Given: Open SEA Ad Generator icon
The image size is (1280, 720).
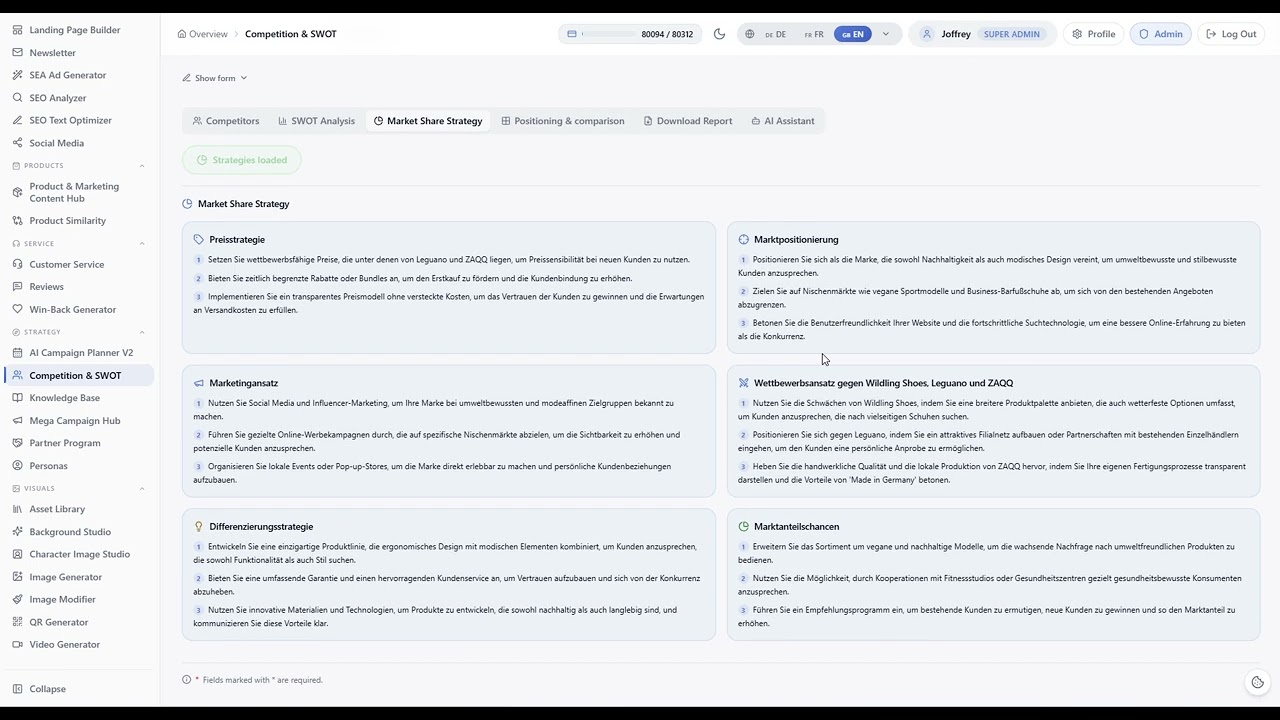Looking at the screenshot, I should (x=18, y=75).
